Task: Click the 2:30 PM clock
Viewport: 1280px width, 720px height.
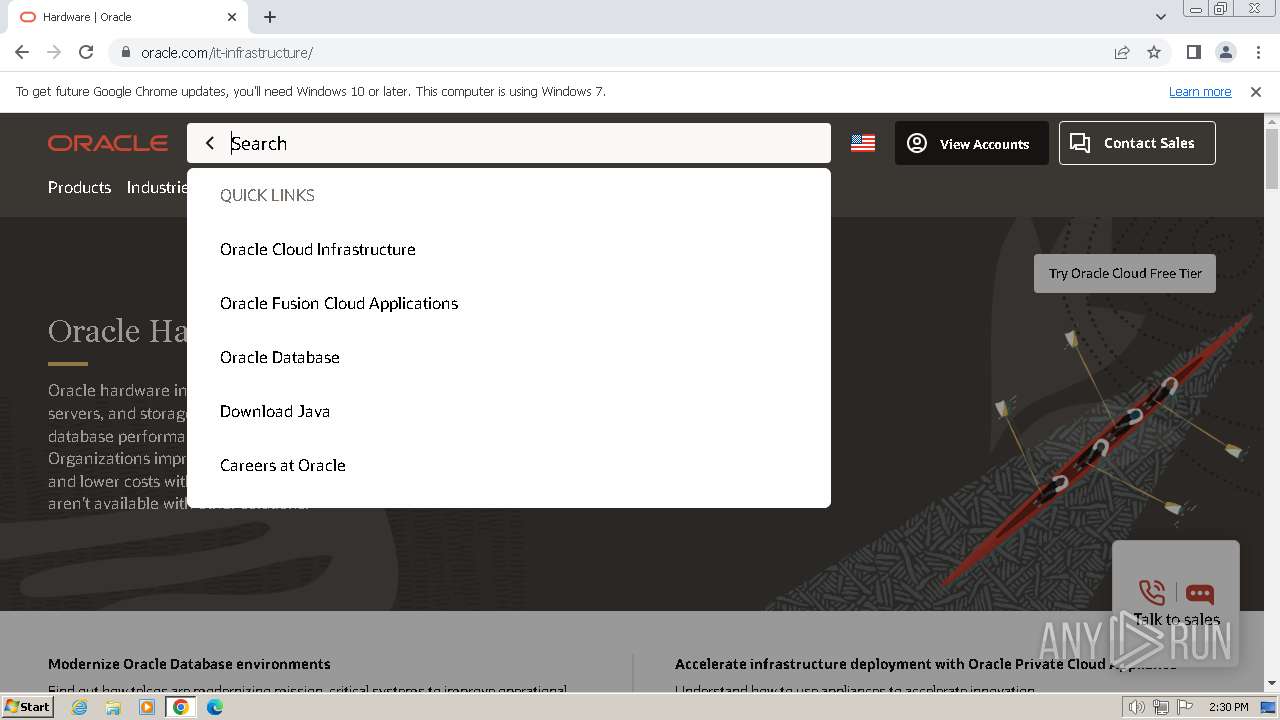Action: tap(1229, 707)
